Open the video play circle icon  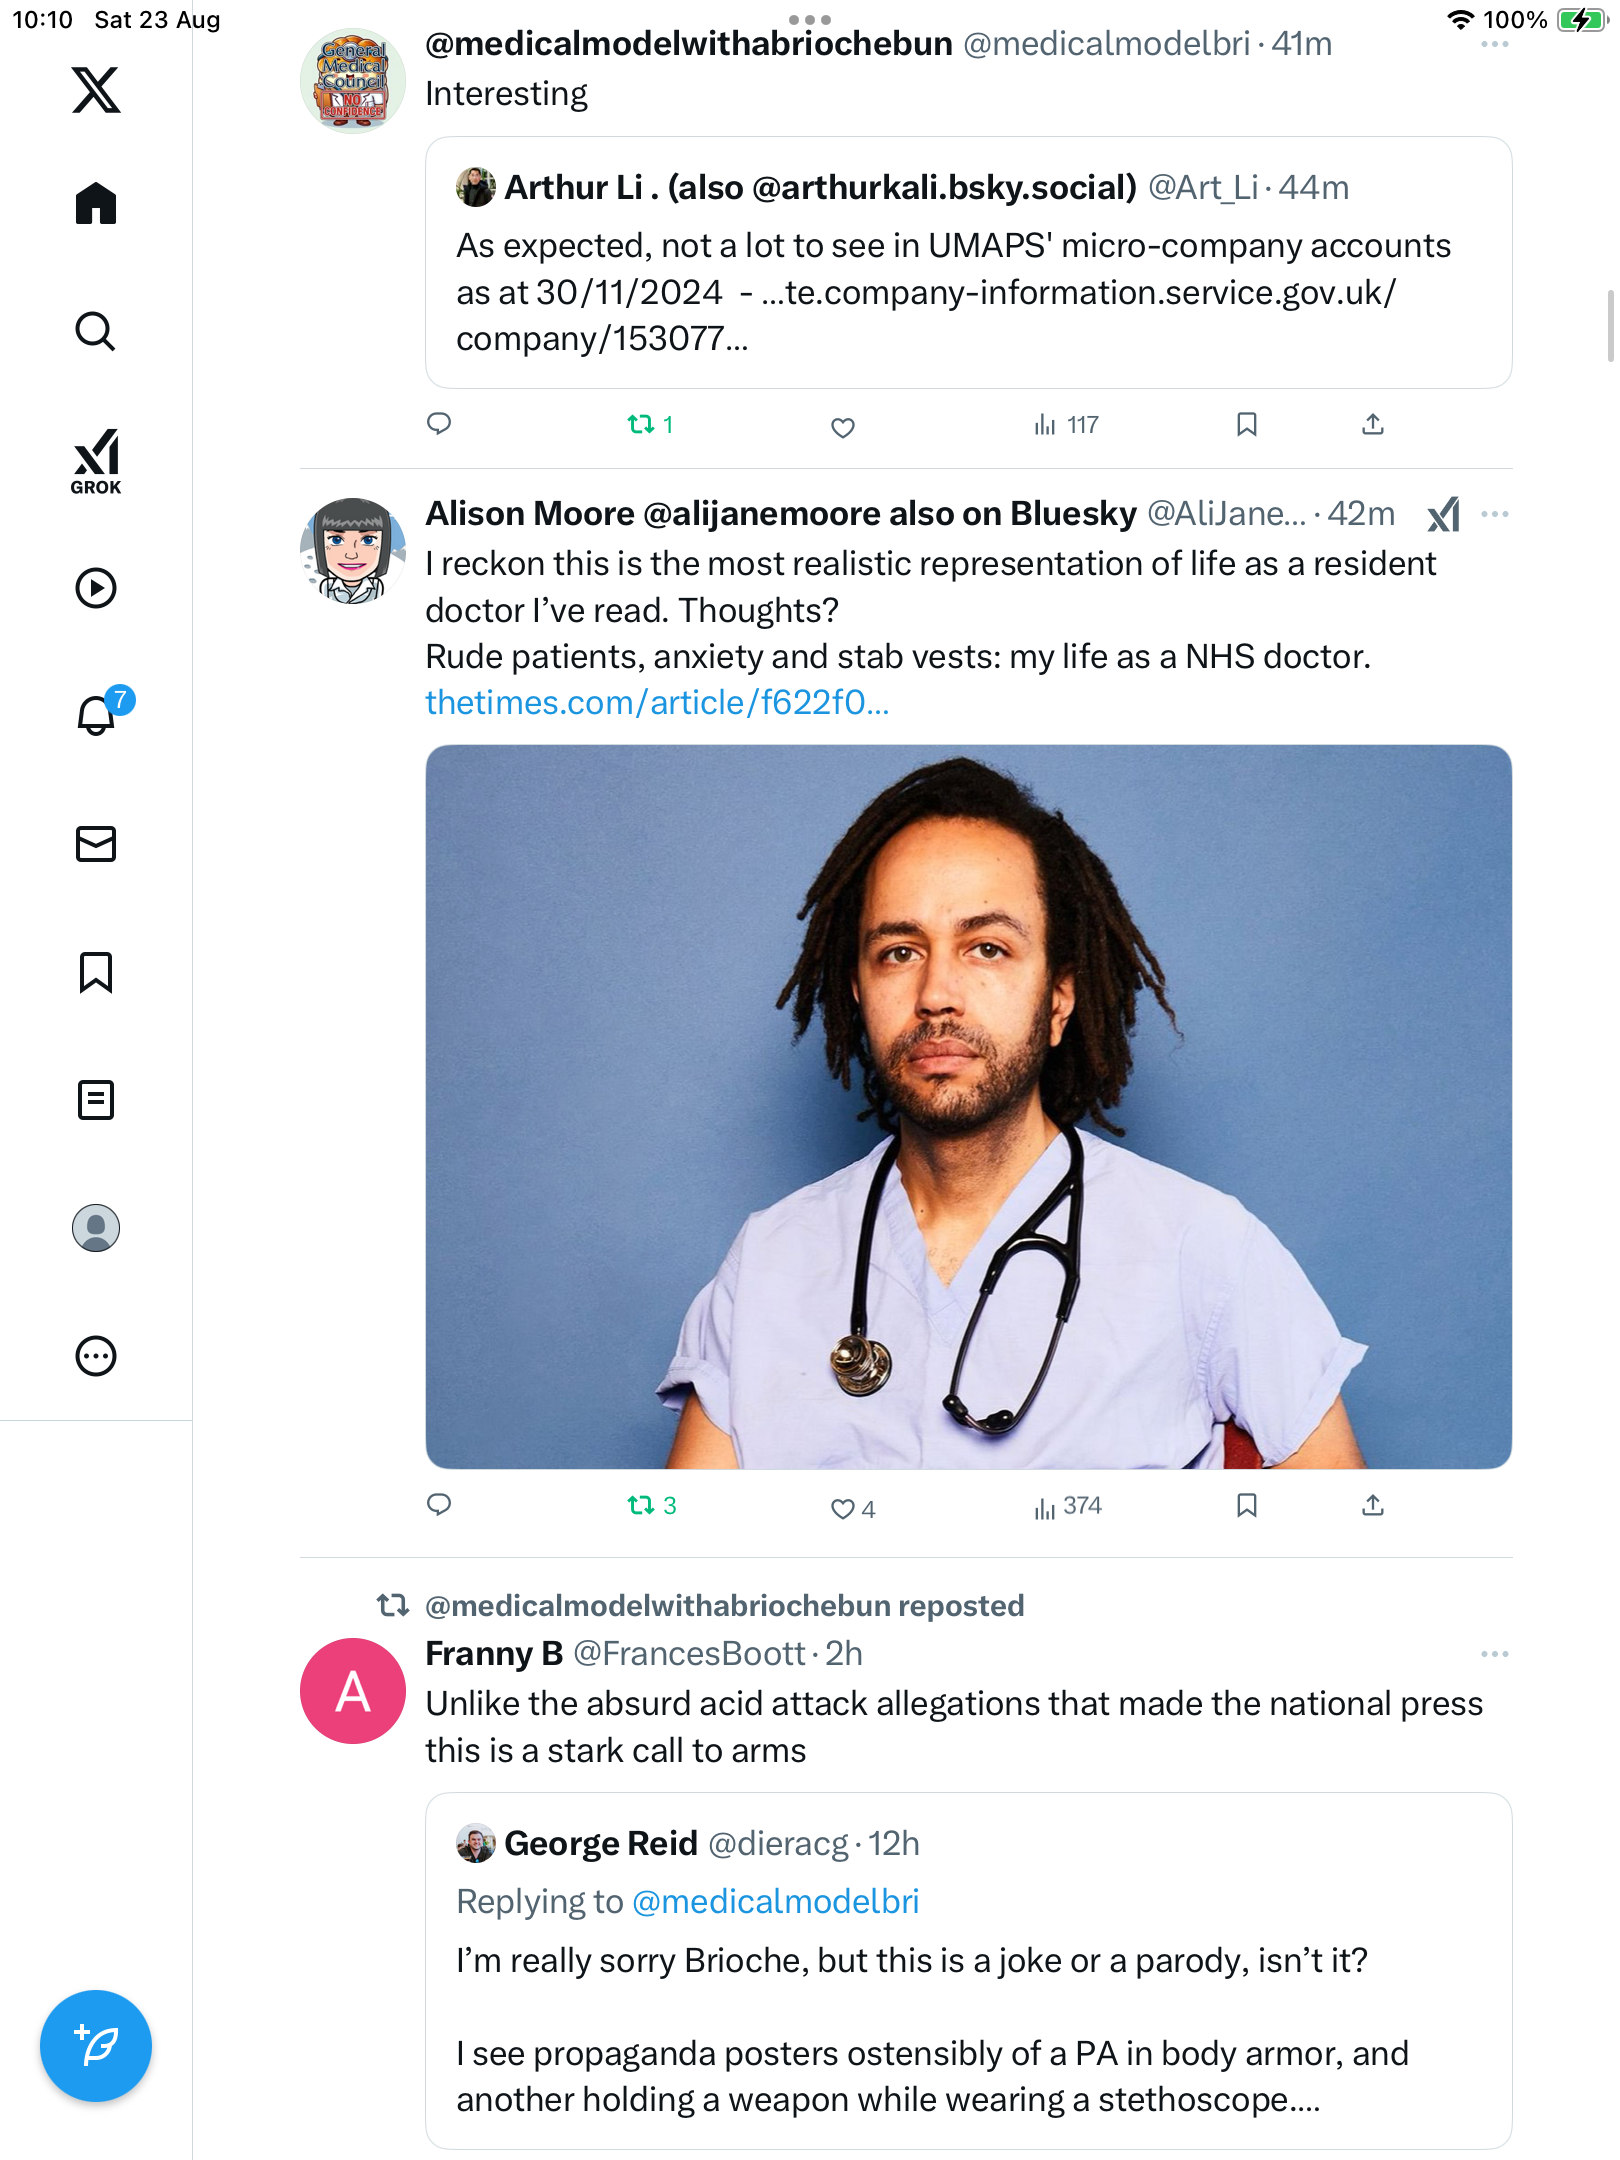[x=96, y=588]
